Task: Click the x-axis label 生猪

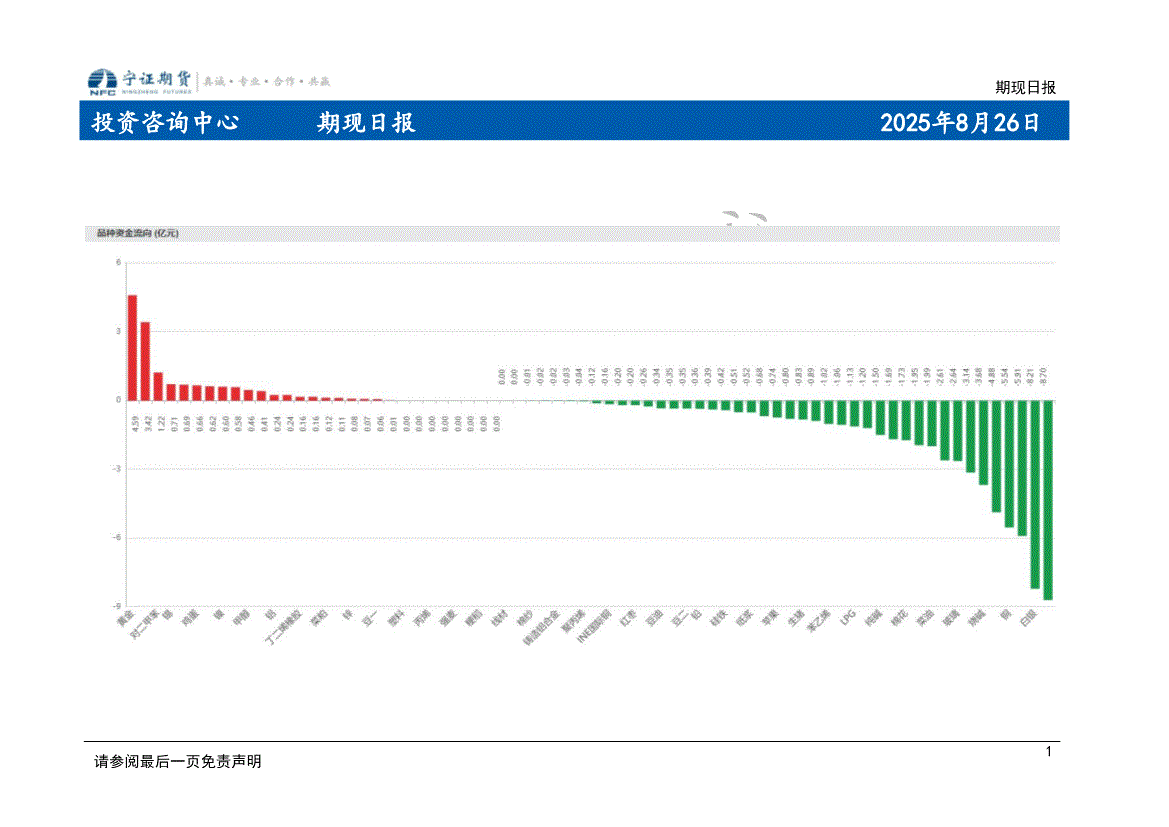Action: (795, 617)
